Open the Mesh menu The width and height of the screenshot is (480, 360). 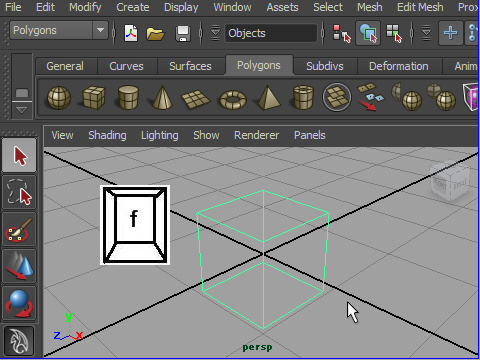(370, 7)
